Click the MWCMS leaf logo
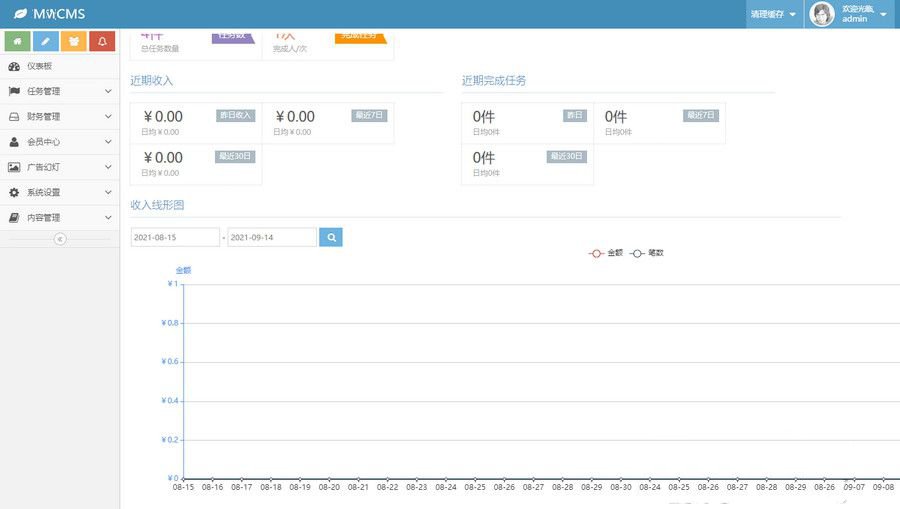 point(20,14)
